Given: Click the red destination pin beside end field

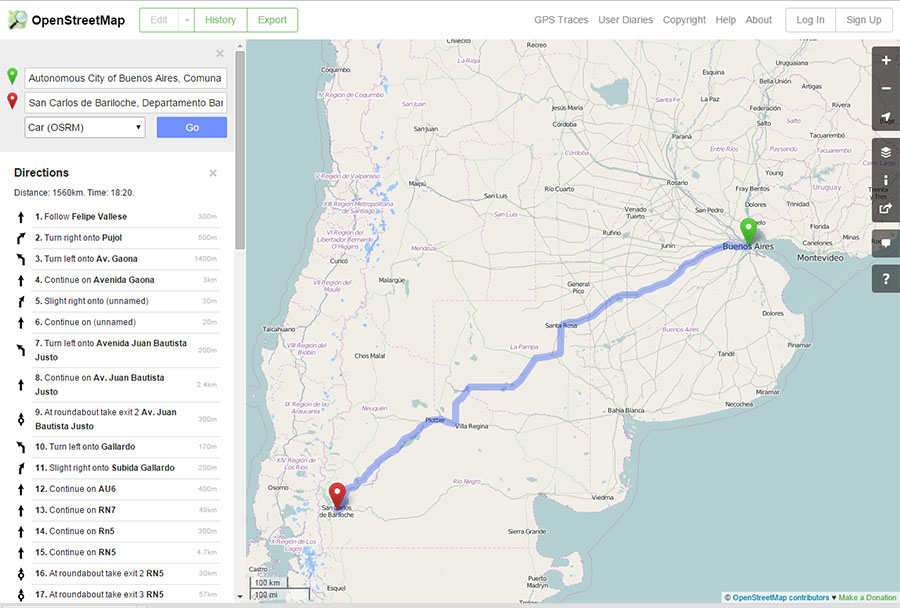Looking at the screenshot, I should click(12, 101).
